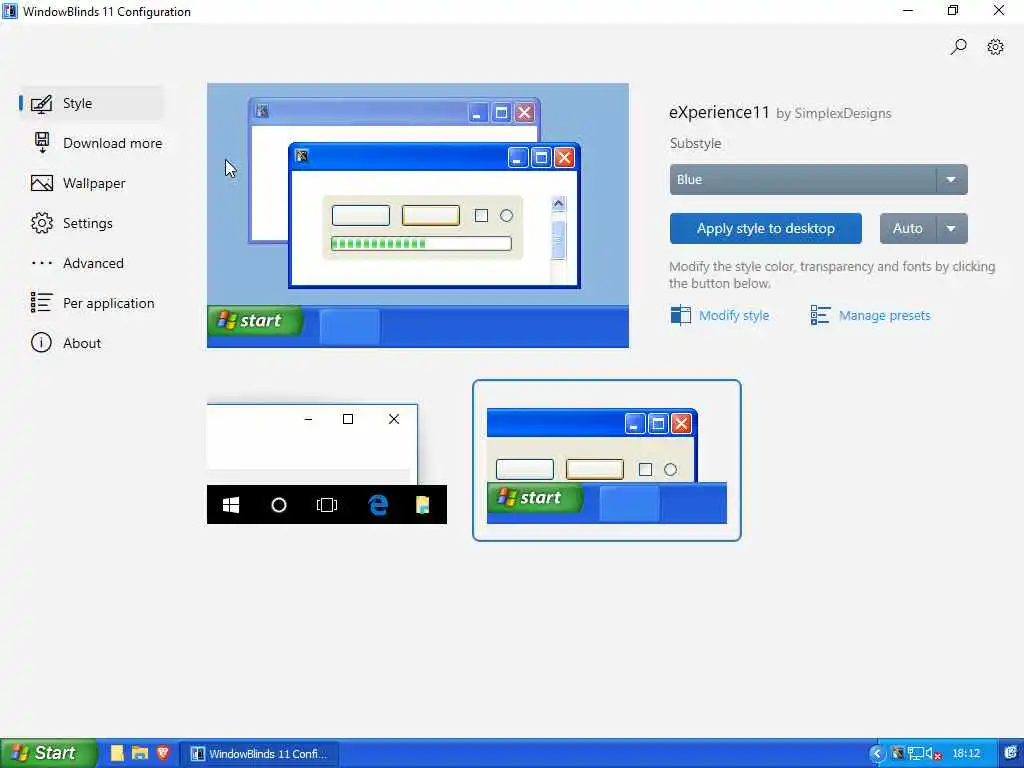Image resolution: width=1024 pixels, height=768 pixels.
Task: Click the muted volume tray icon
Action: pos(933,754)
